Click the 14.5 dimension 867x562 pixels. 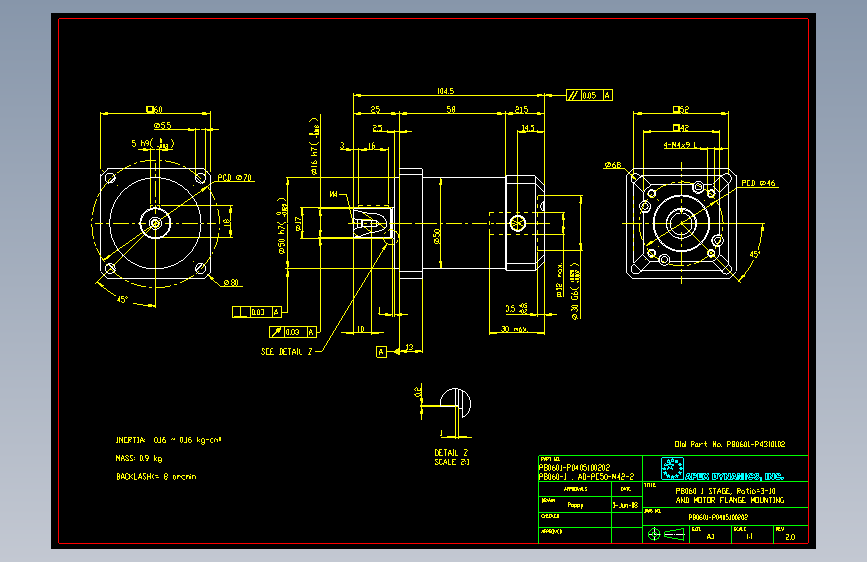tap(528, 128)
